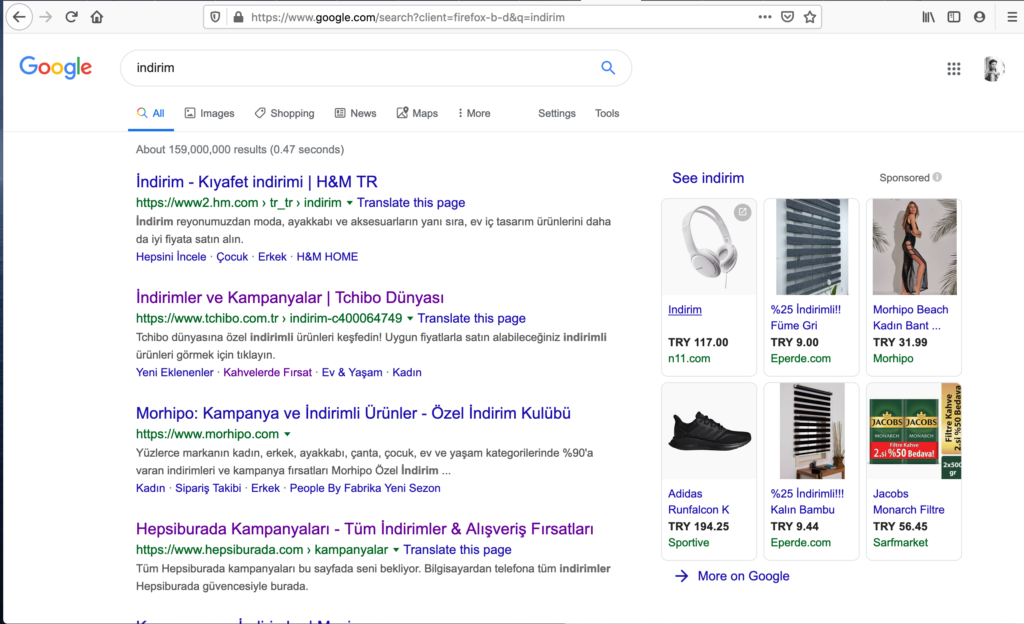The height and width of the screenshot is (624, 1024).
Task: Bookmark this page with the star
Action: click(x=810, y=17)
